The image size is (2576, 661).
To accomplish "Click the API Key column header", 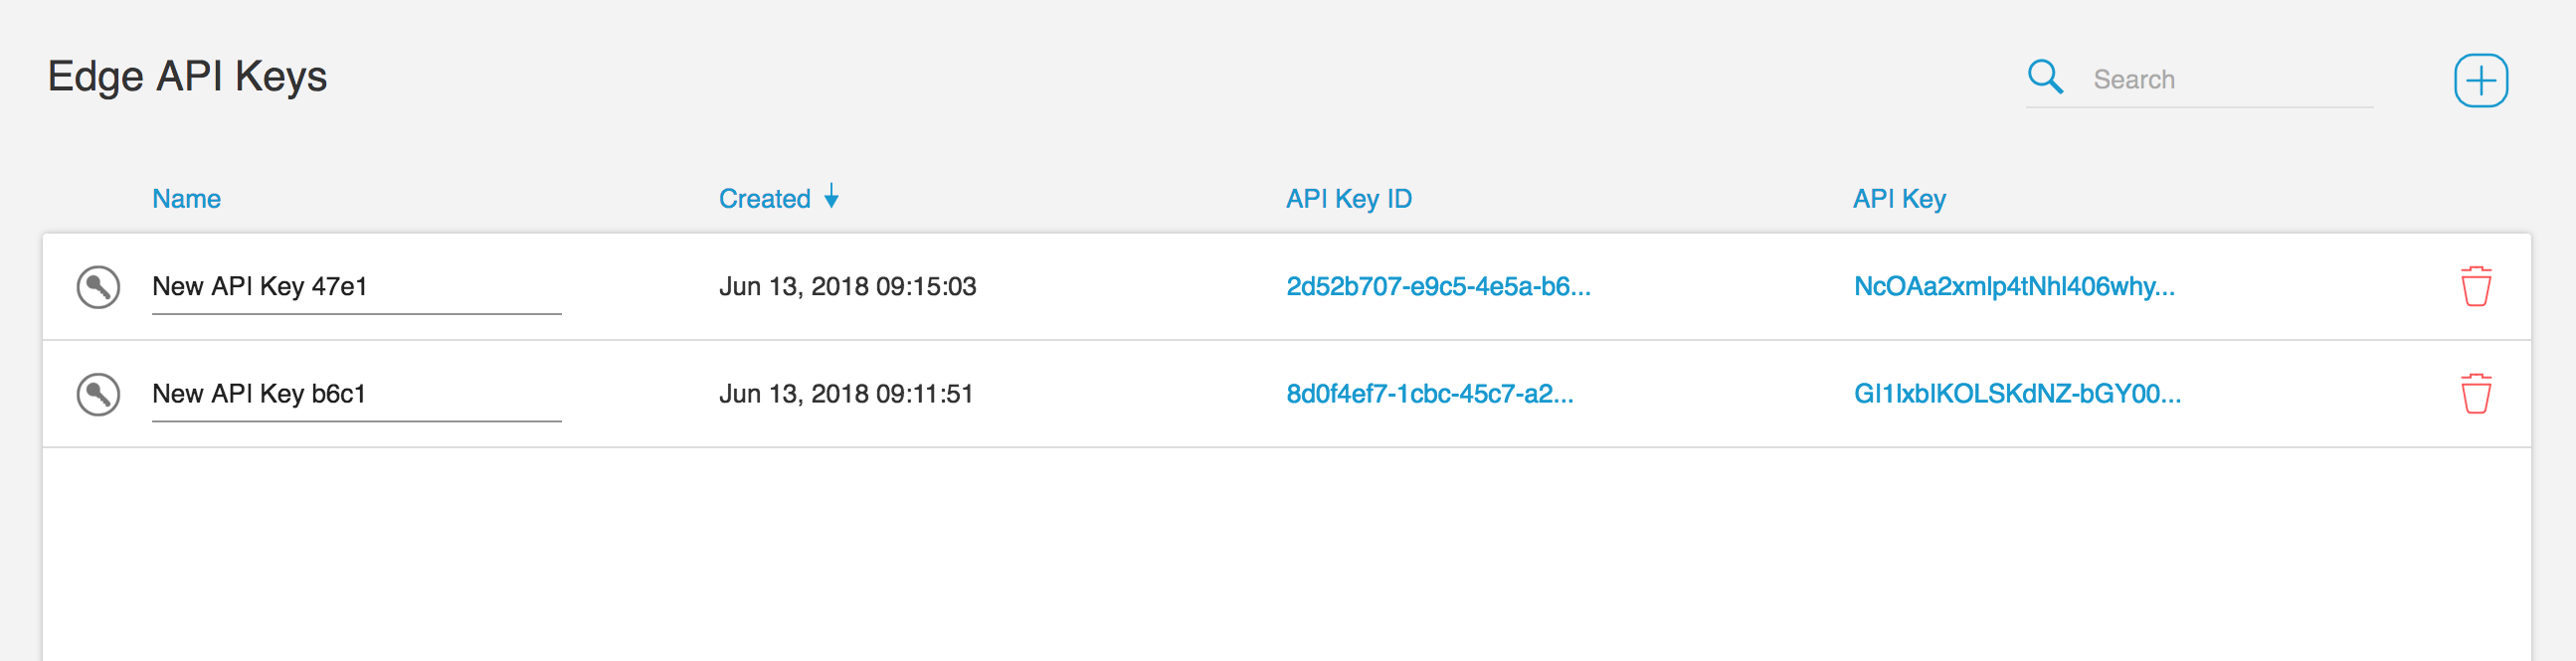I will [x=1899, y=198].
